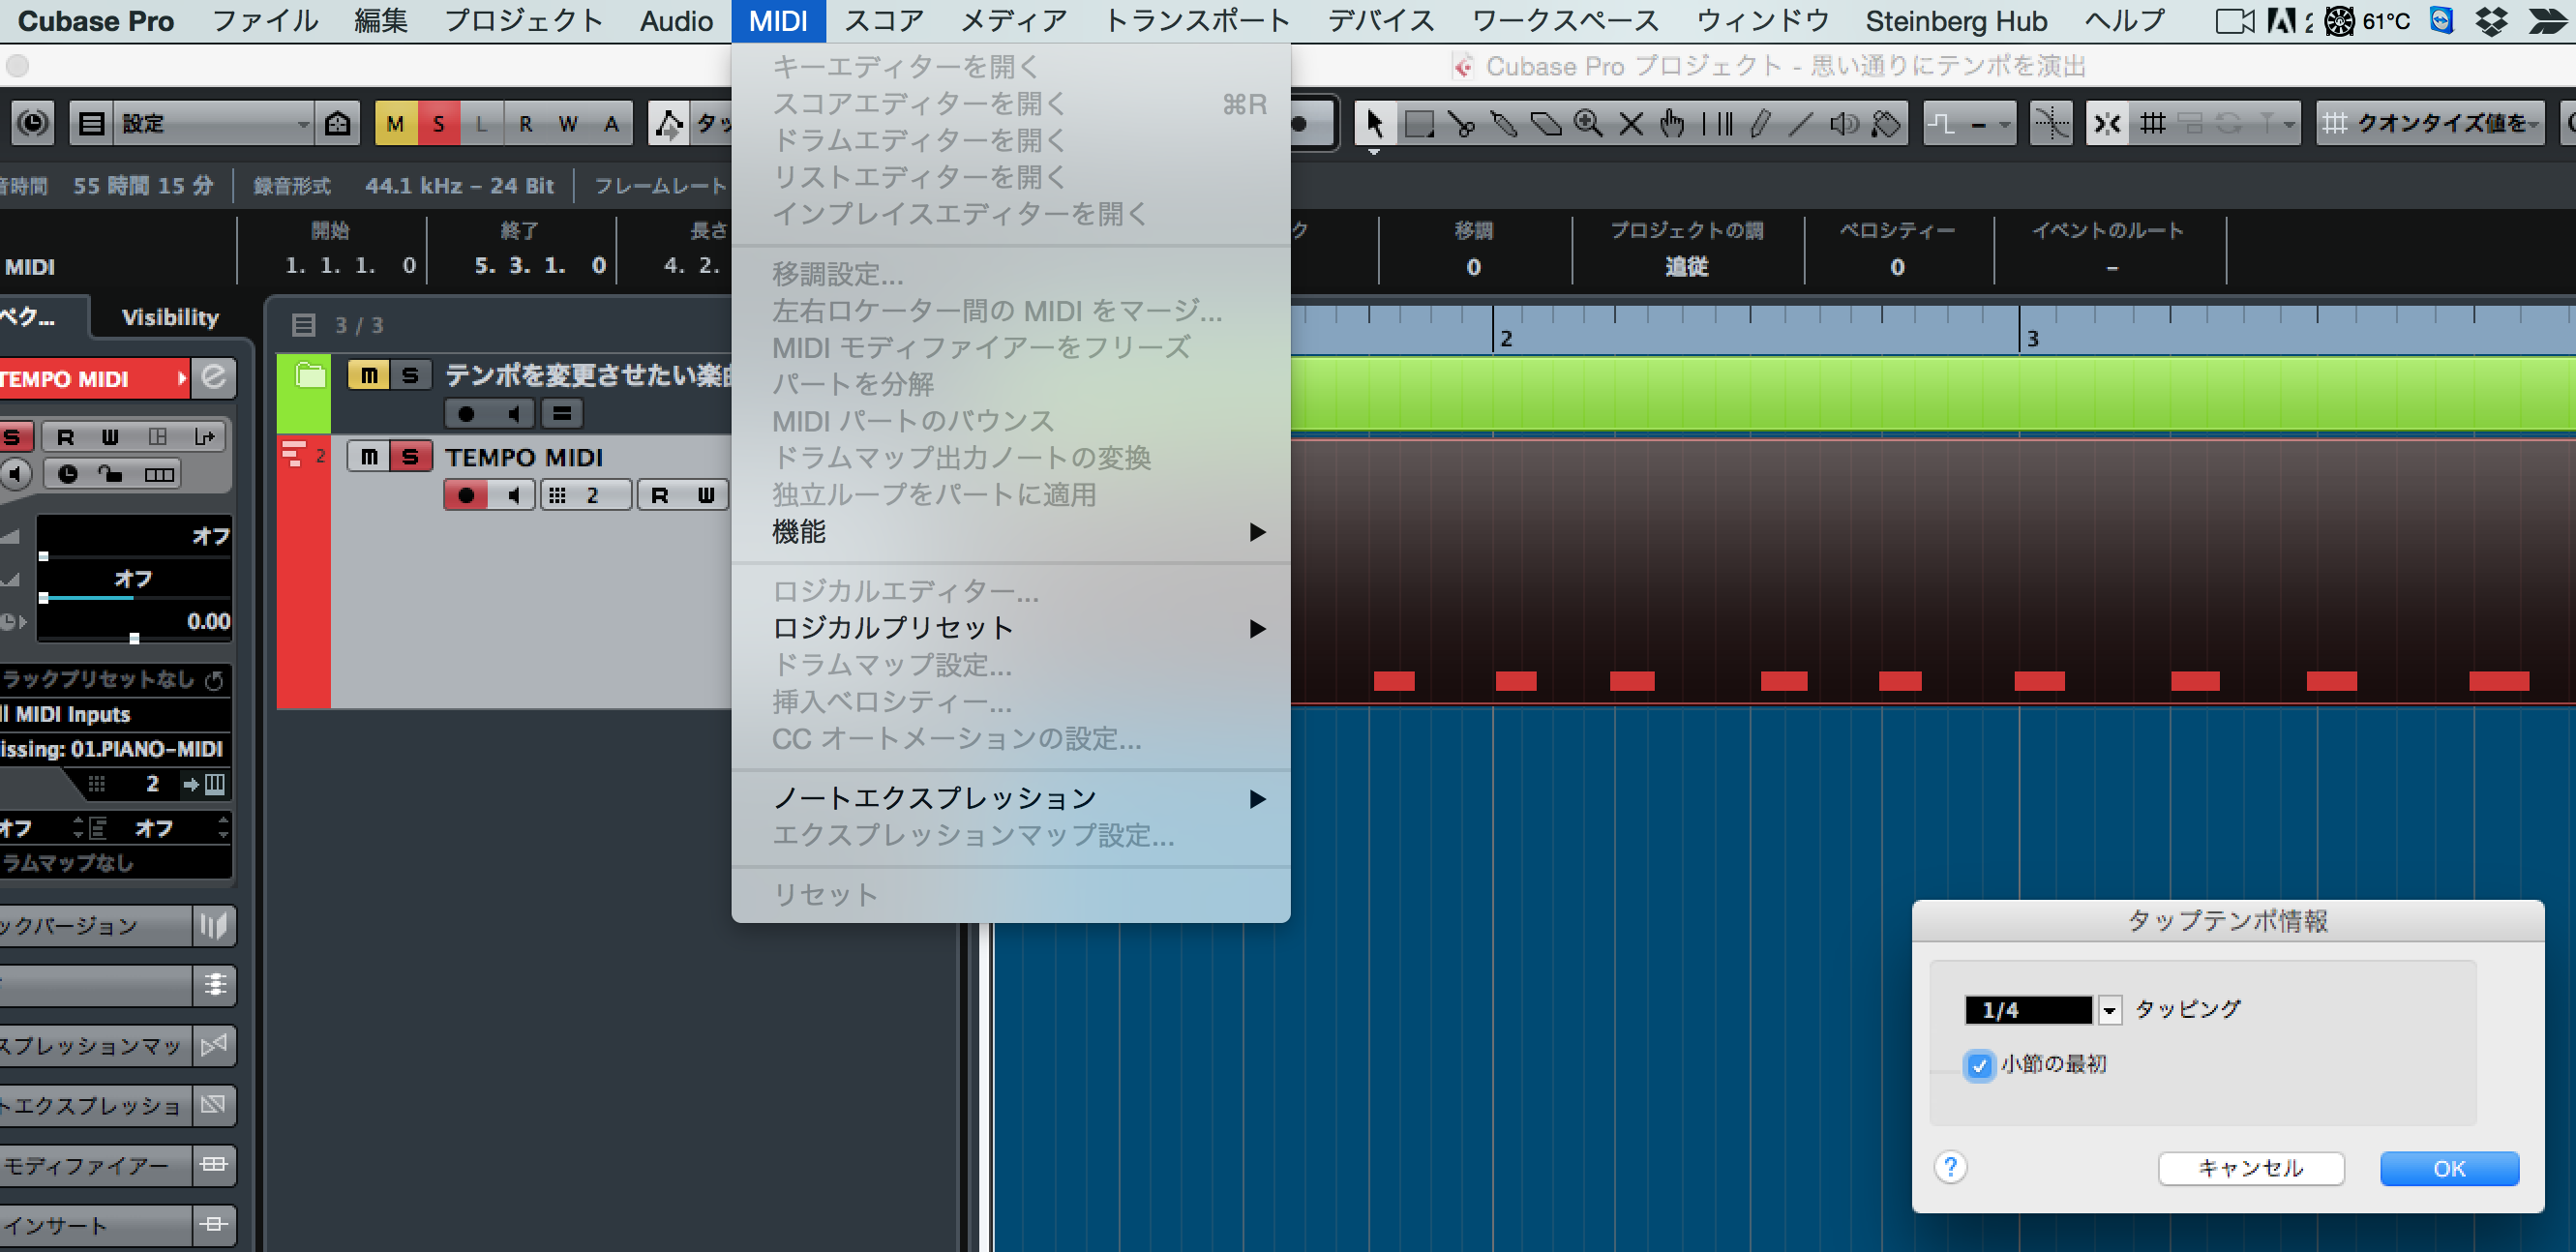Open the Steinberg Hub menu
Image resolution: width=2576 pixels, height=1252 pixels.
[x=1955, y=21]
